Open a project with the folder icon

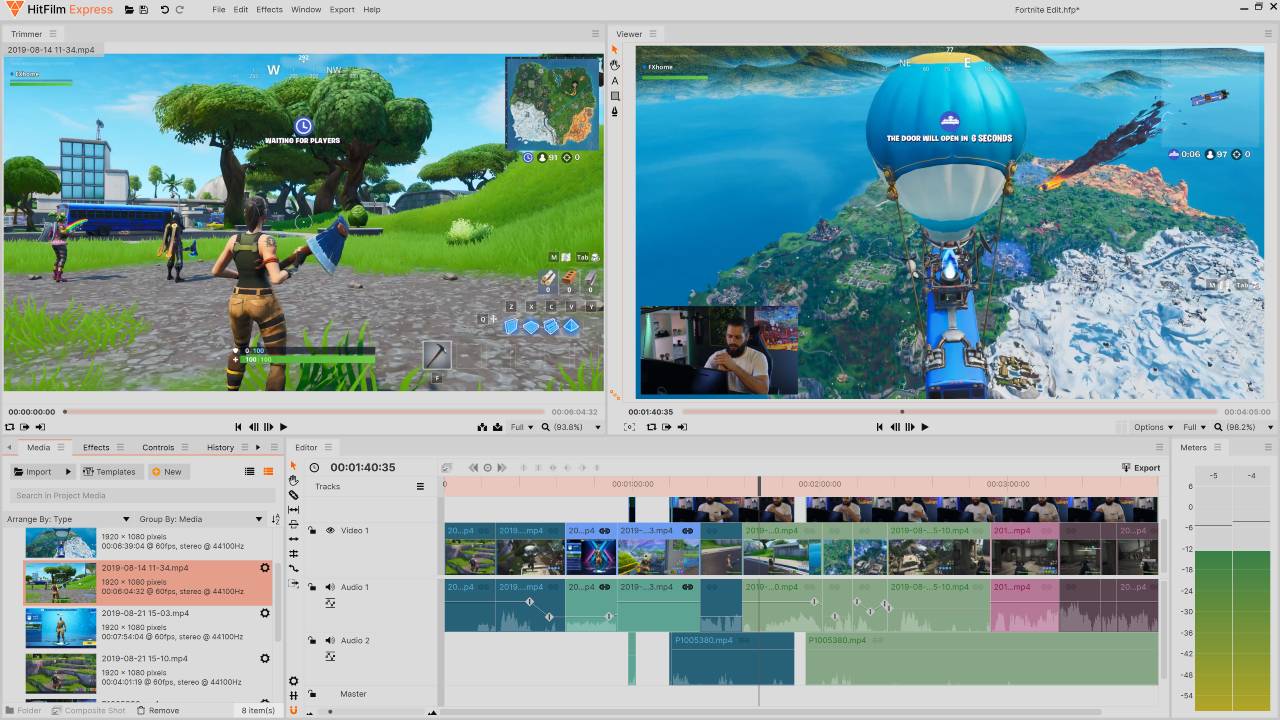click(x=130, y=10)
